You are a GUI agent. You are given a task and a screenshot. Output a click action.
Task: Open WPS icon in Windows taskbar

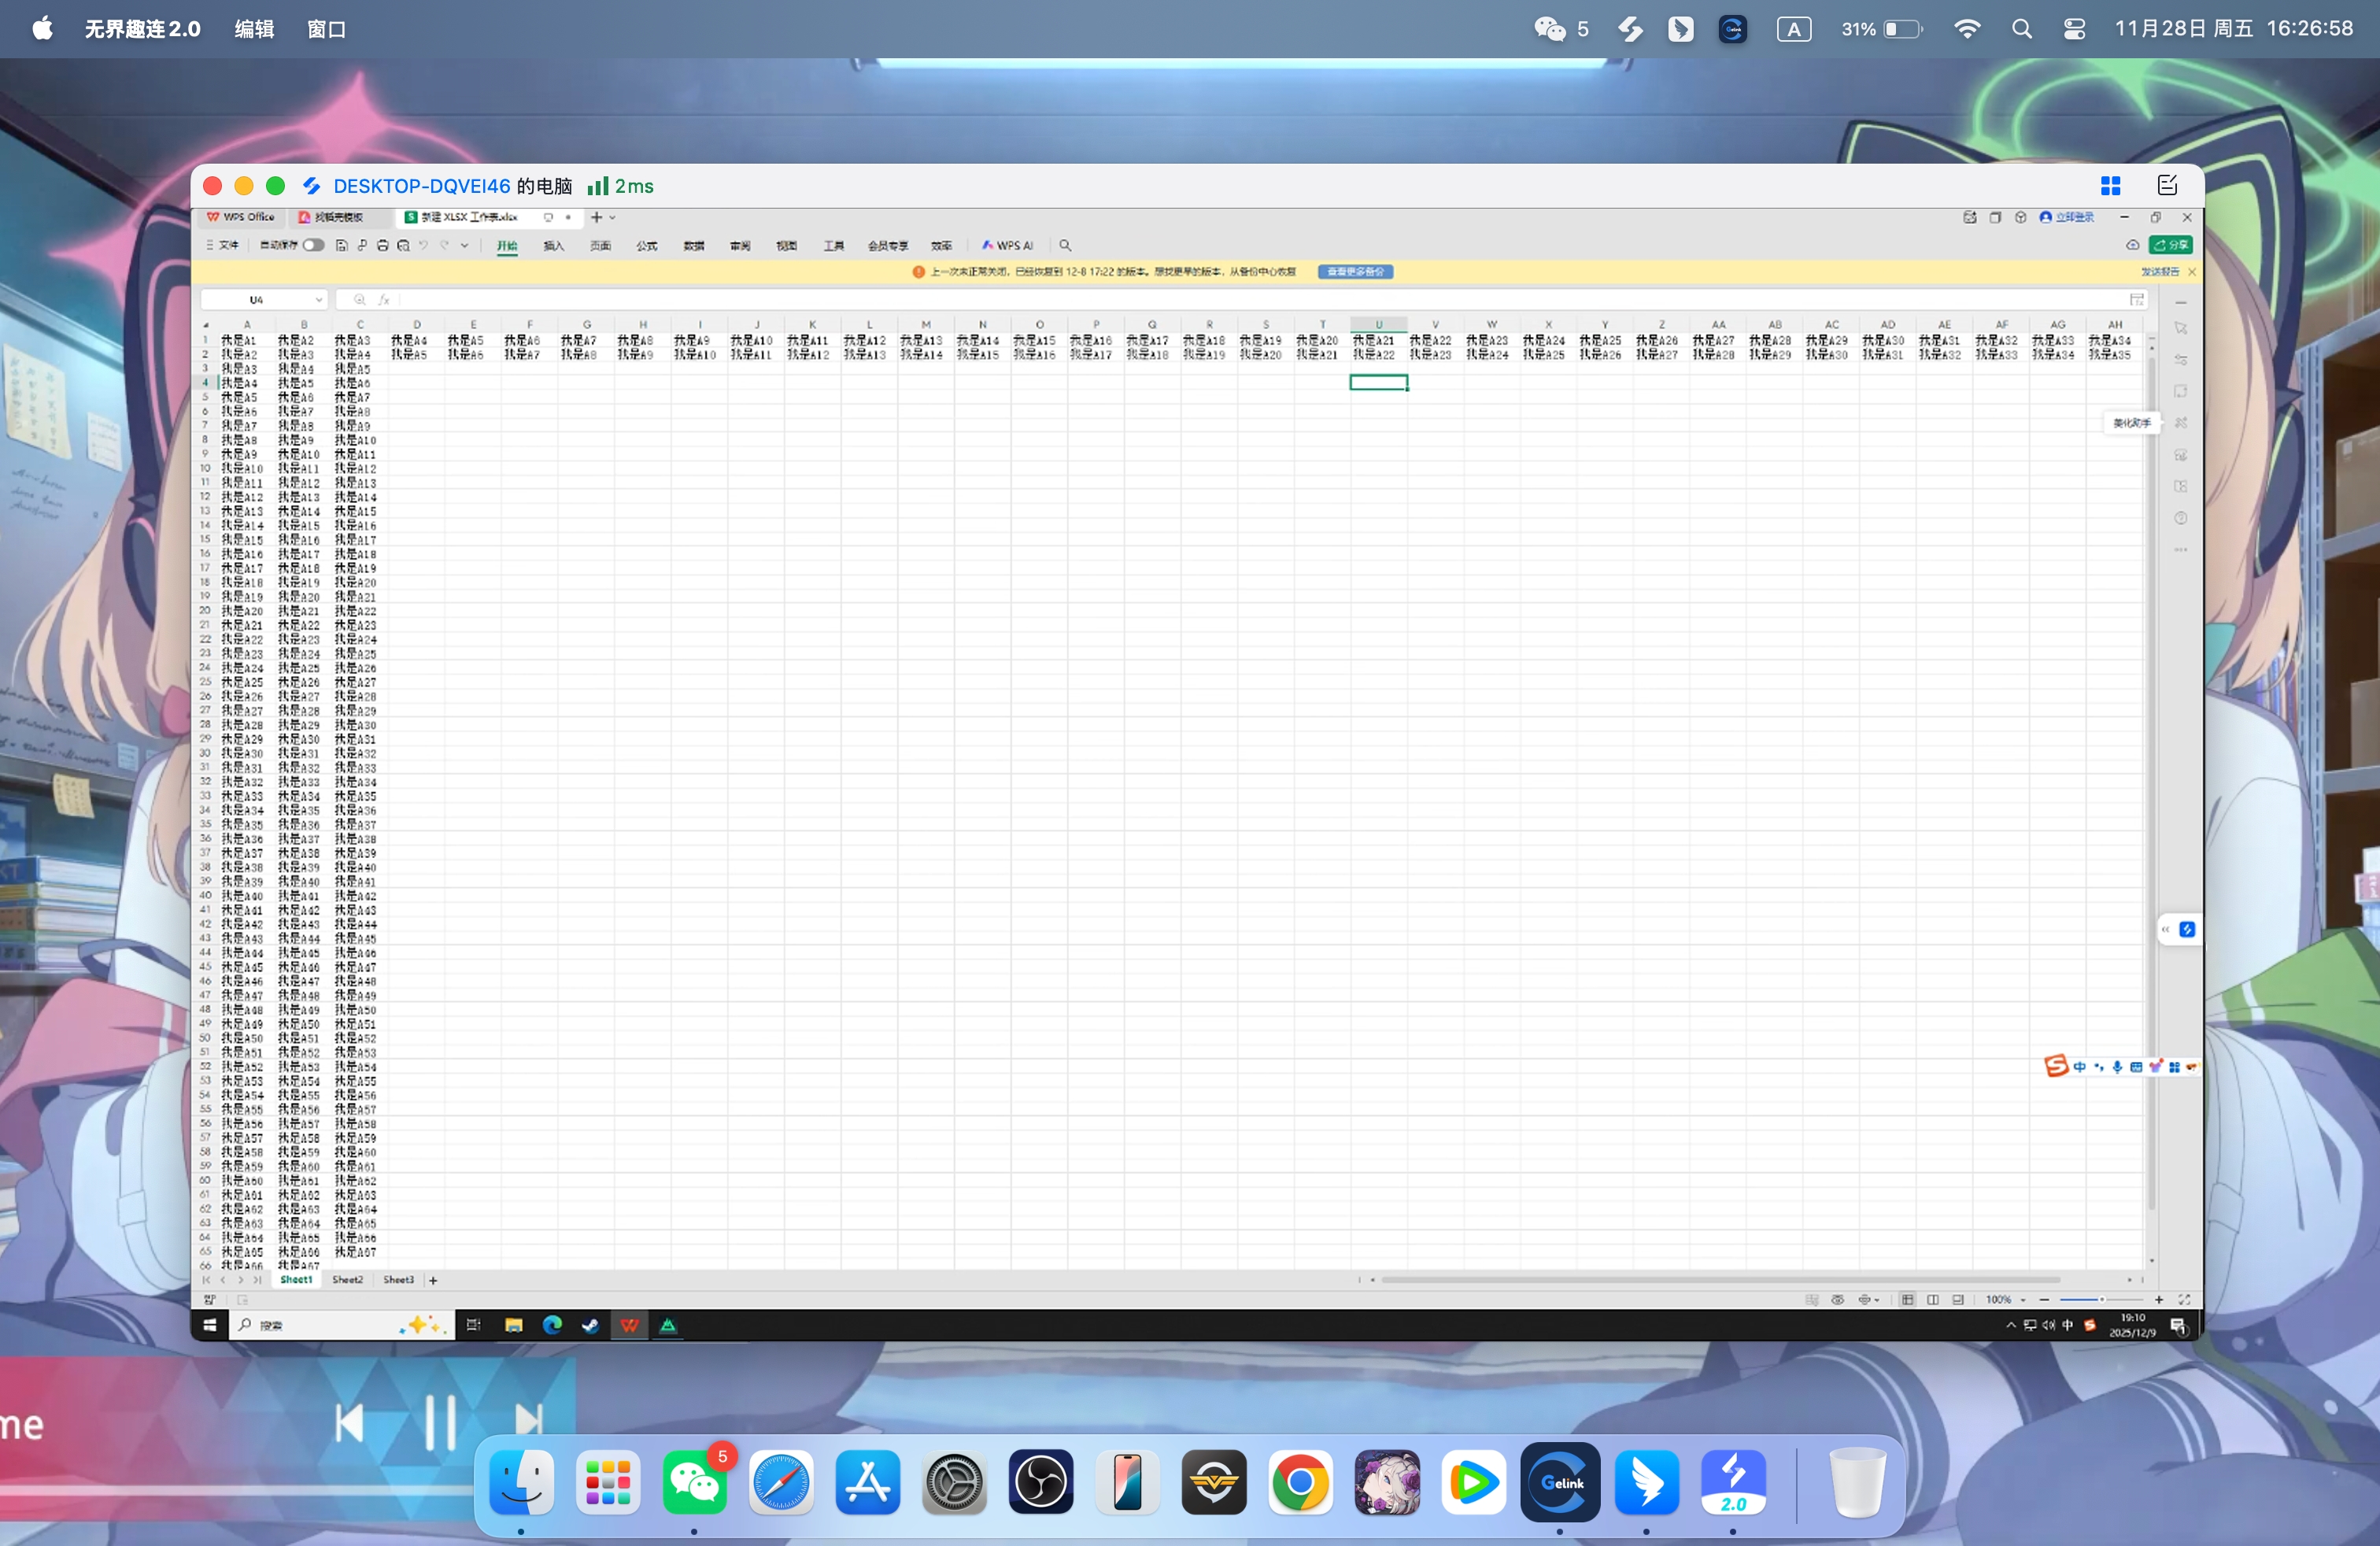[629, 1325]
